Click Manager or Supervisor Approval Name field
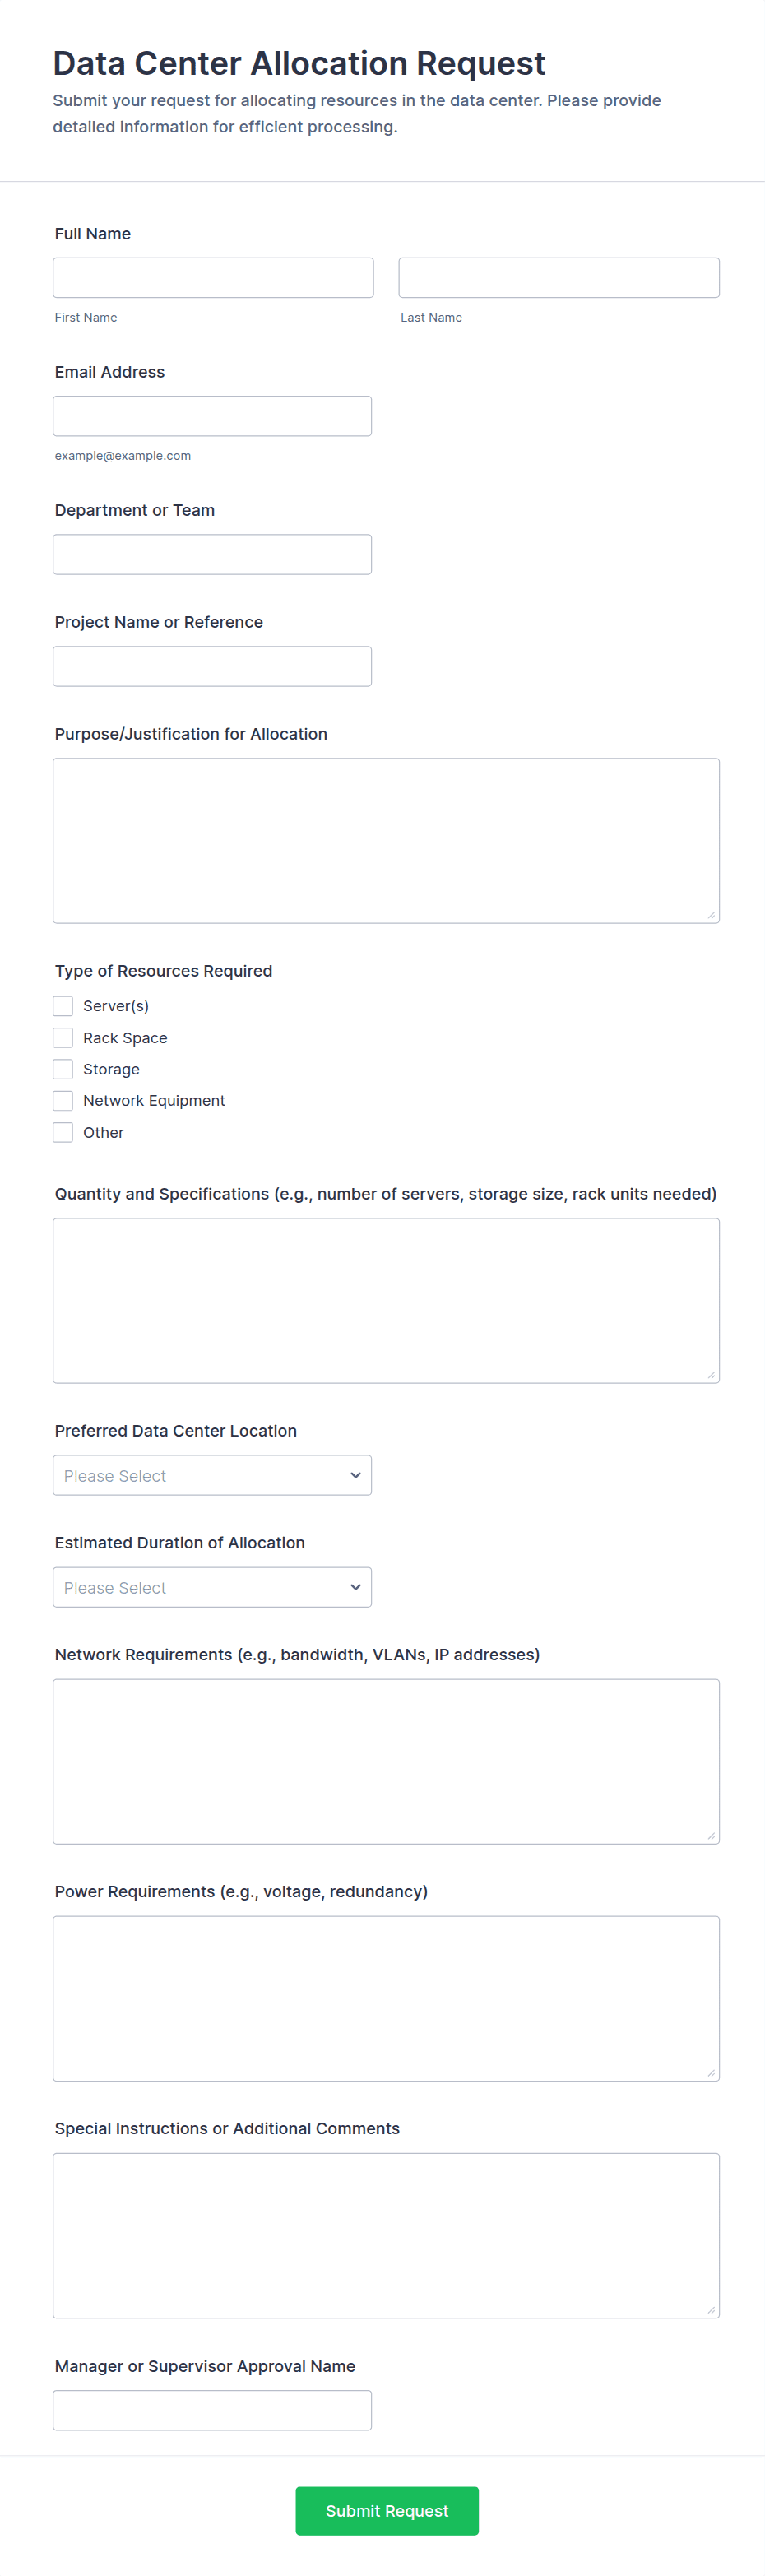This screenshot has width=765, height=2576. [212, 2410]
